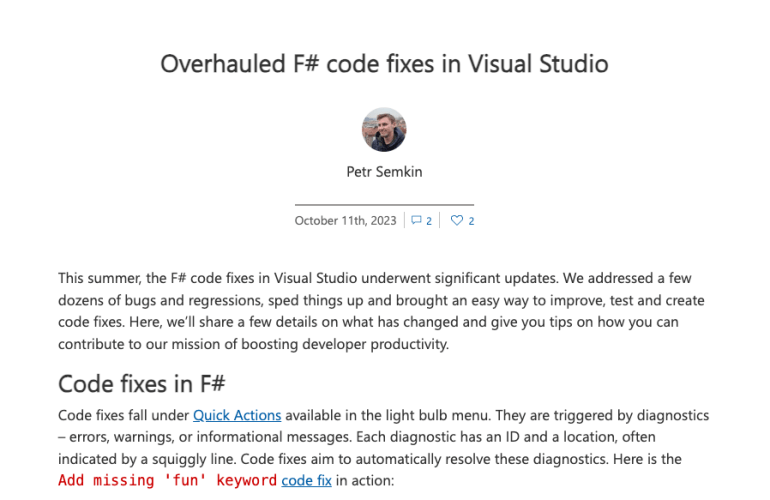Click the red 'Add missing 'fun' keyword' code text

tap(167, 481)
